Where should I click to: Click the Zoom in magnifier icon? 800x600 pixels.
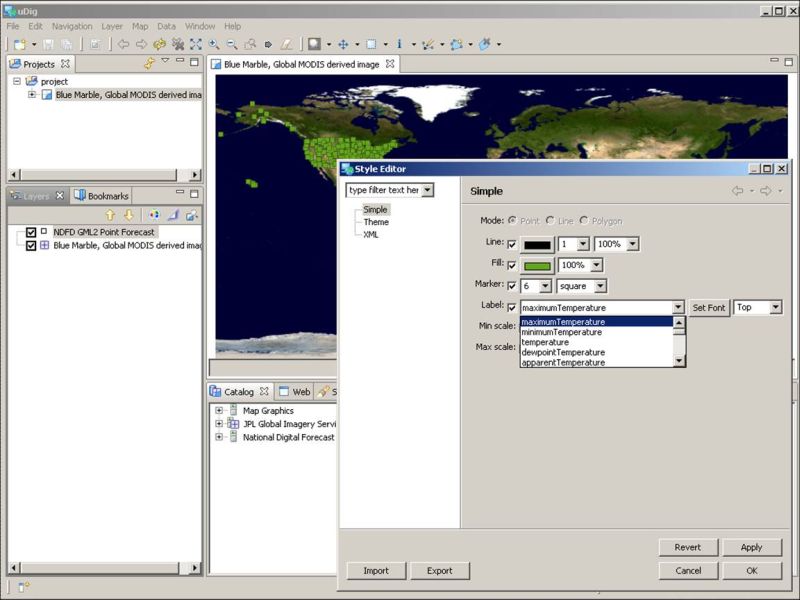point(214,44)
